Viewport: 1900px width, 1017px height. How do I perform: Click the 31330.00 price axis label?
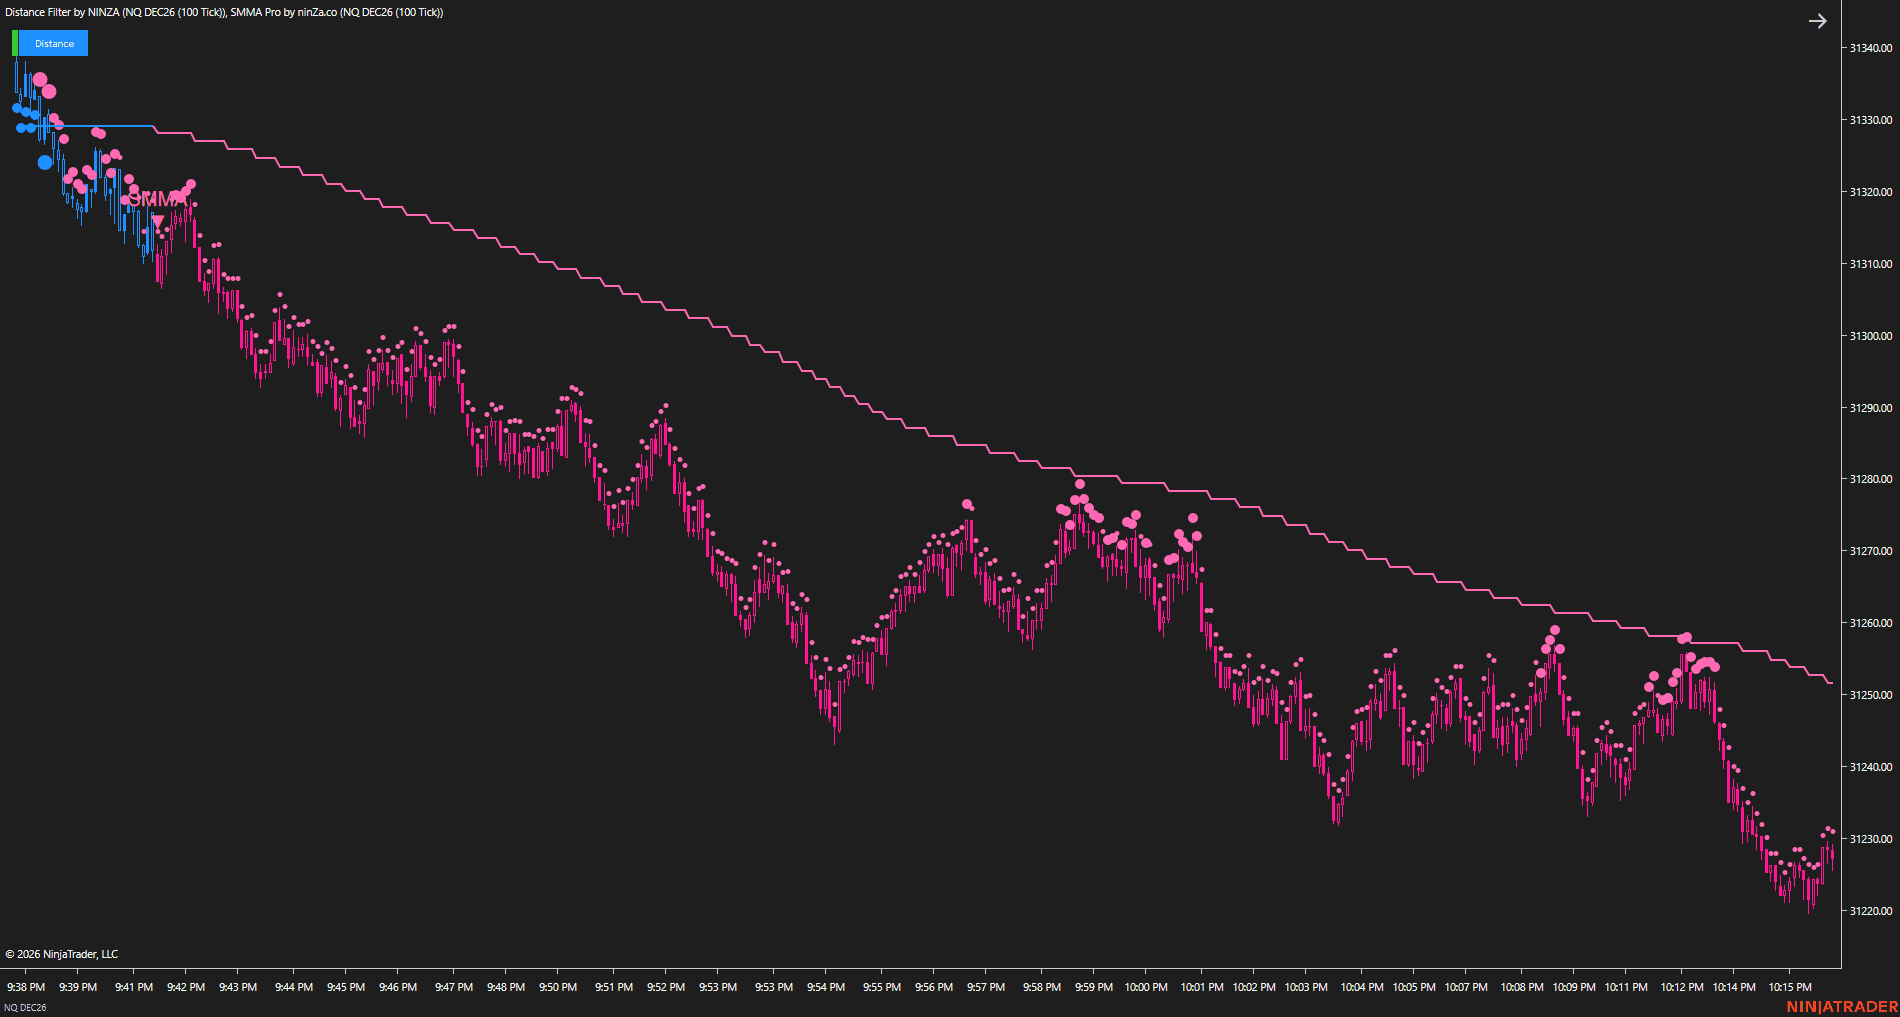[x=1870, y=120]
